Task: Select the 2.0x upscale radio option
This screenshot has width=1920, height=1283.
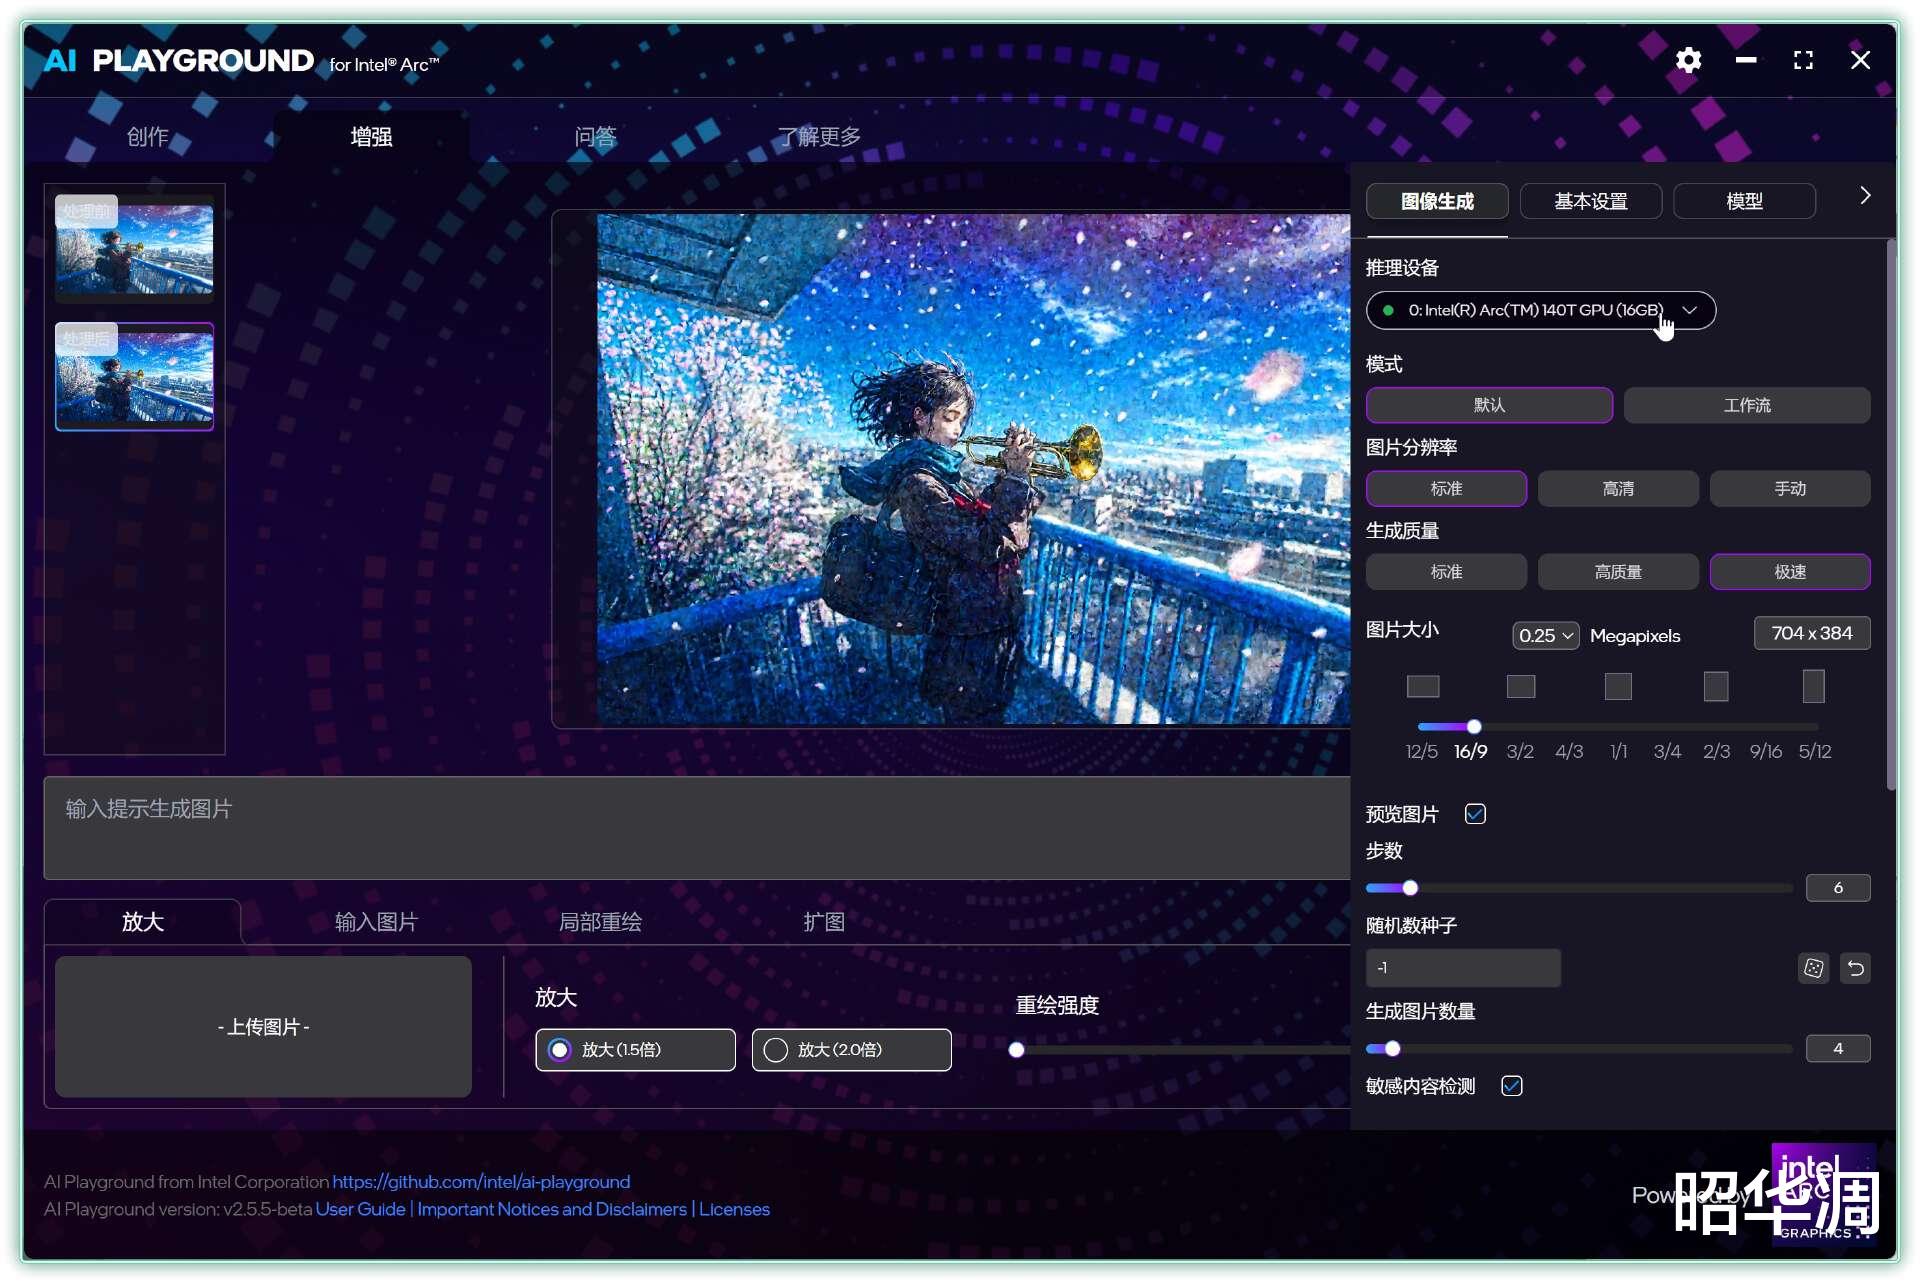Action: point(776,1050)
